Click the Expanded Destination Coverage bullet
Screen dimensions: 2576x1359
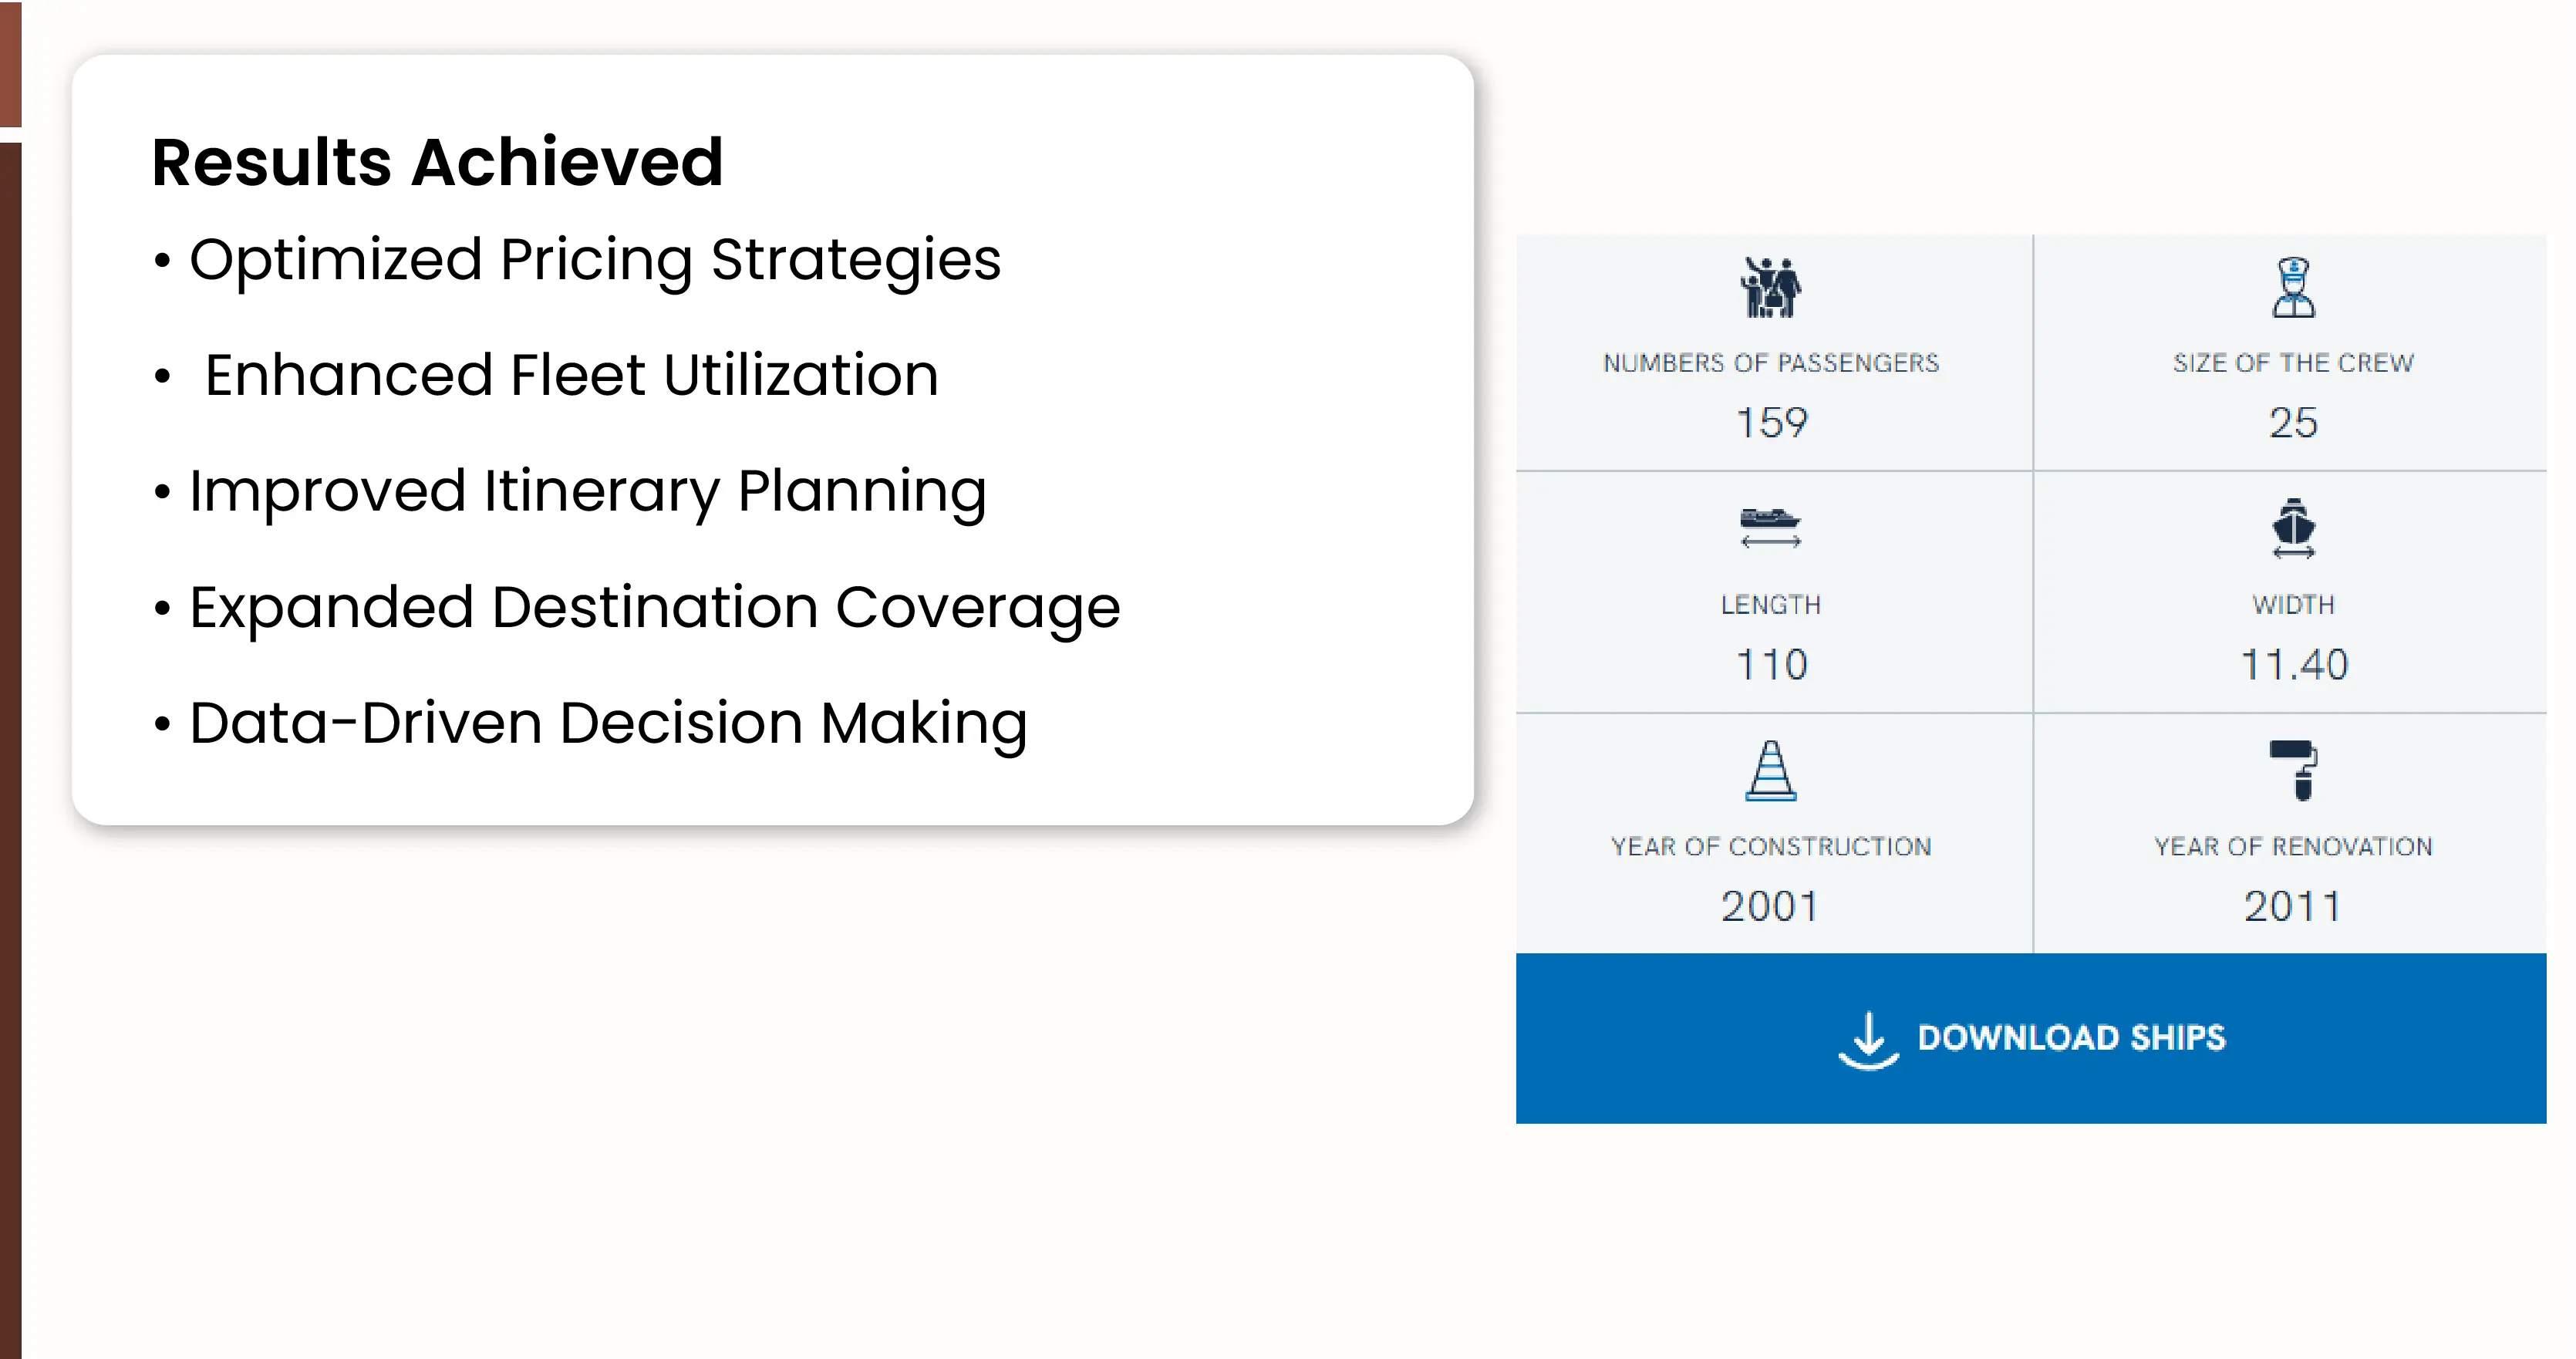(654, 607)
